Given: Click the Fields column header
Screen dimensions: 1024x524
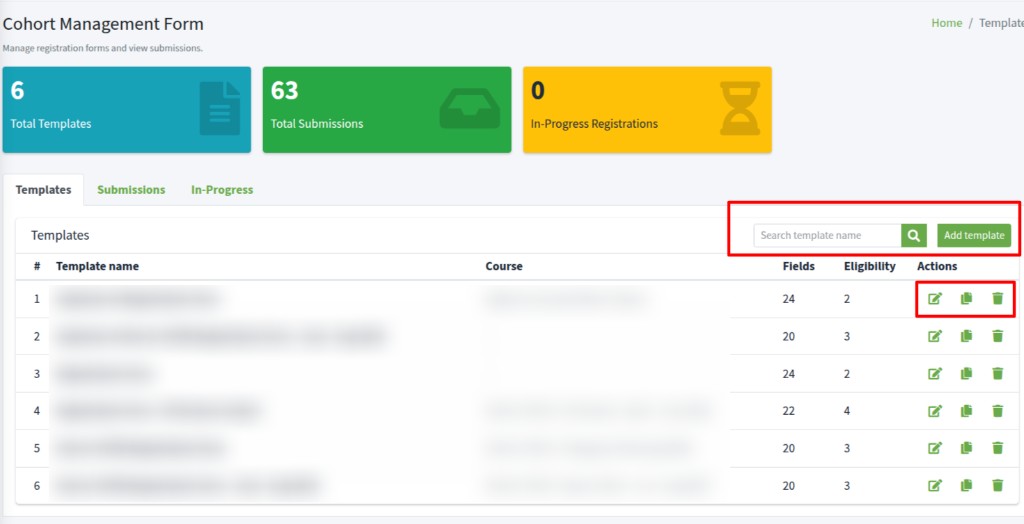Looking at the screenshot, I should coord(799,267).
